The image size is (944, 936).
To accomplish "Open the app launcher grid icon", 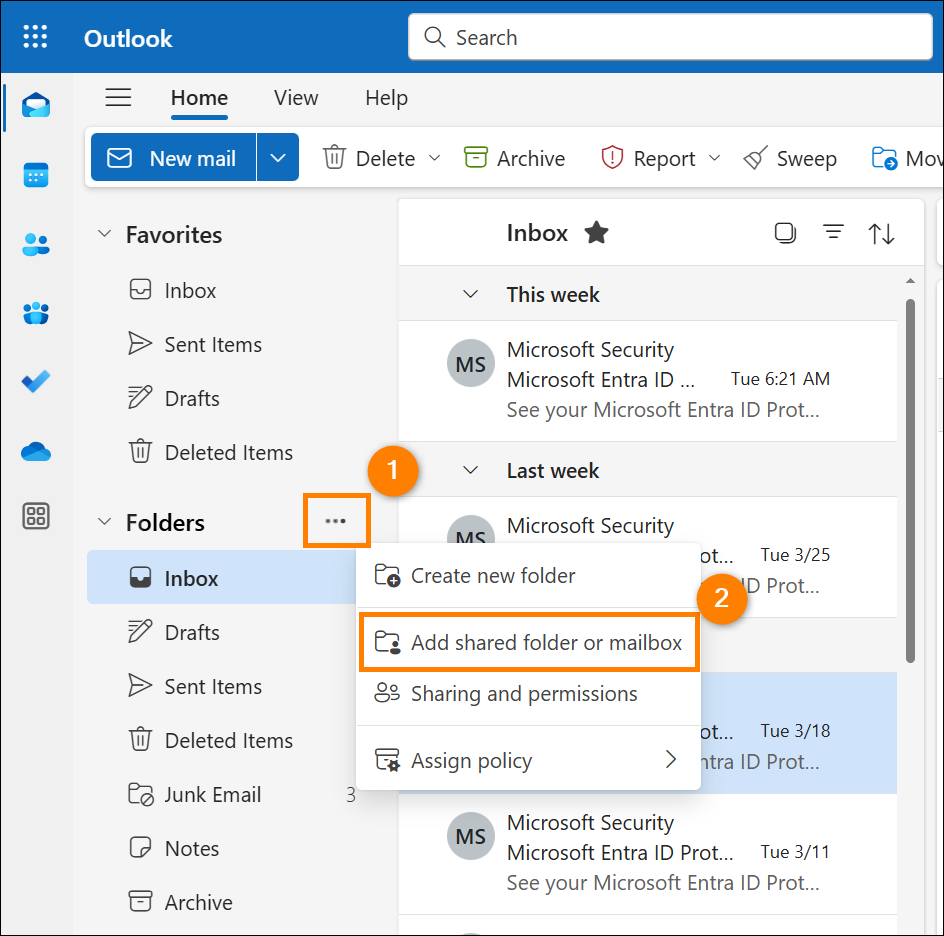I will (35, 37).
